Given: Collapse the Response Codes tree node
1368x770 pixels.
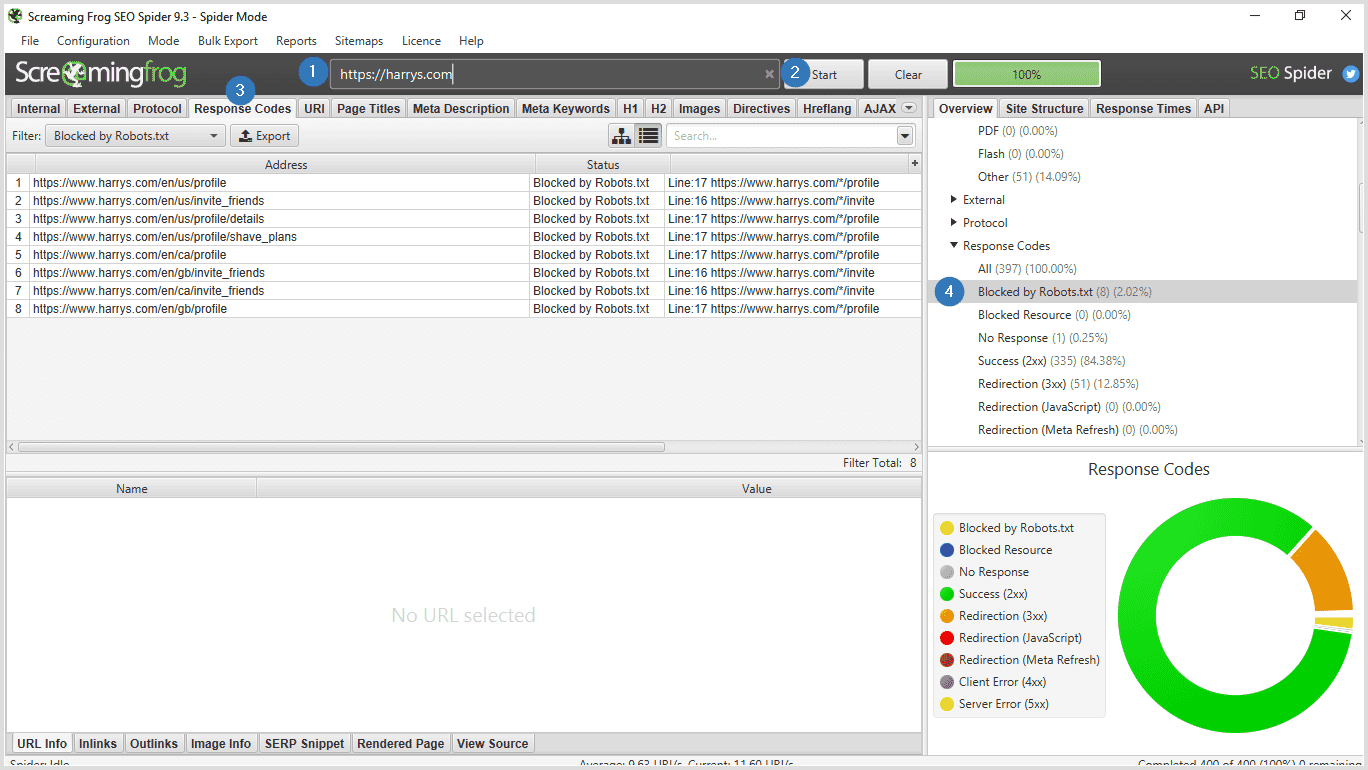Looking at the screenshot, I should [x=954, y=246].
